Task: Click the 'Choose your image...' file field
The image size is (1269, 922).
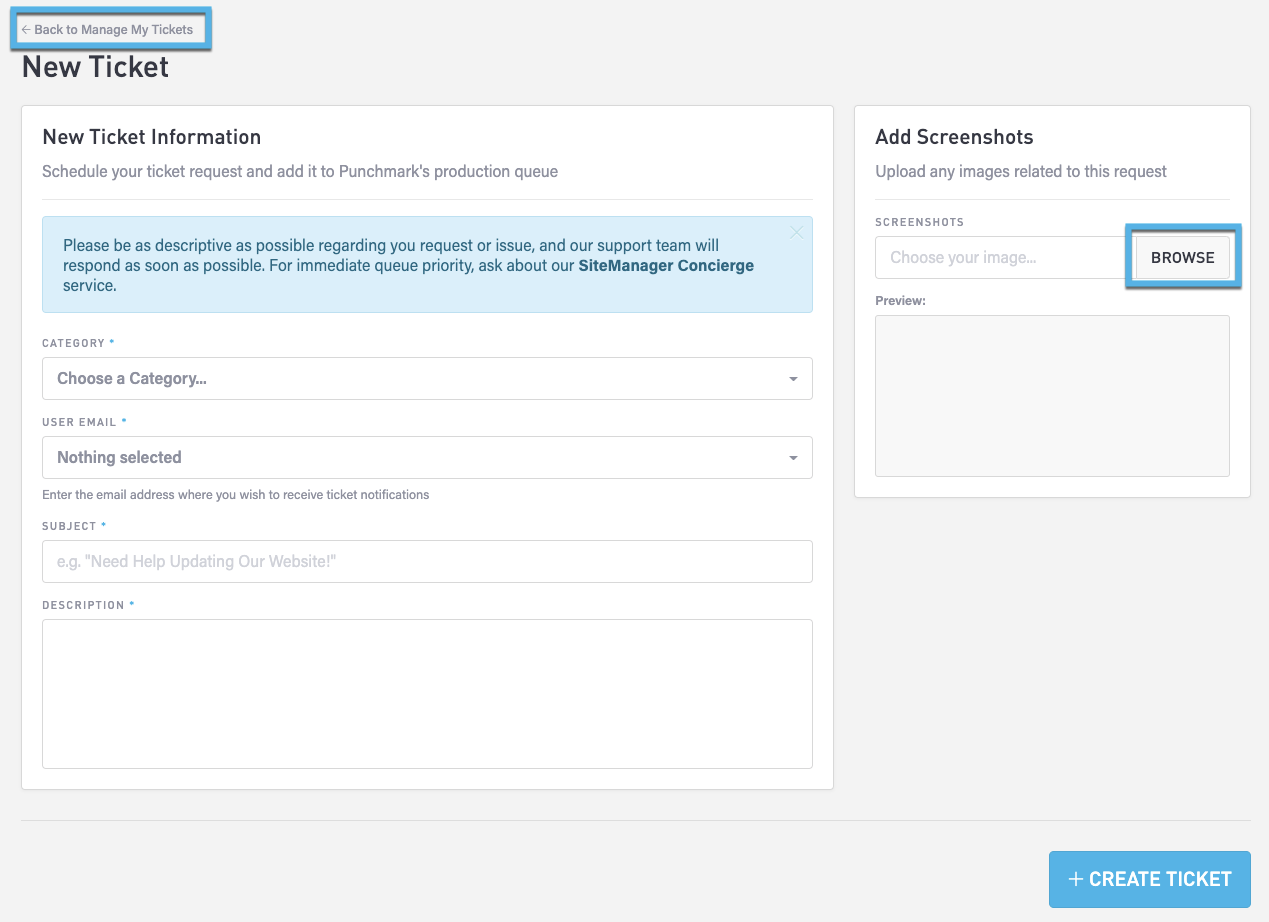Action: 1001,258
